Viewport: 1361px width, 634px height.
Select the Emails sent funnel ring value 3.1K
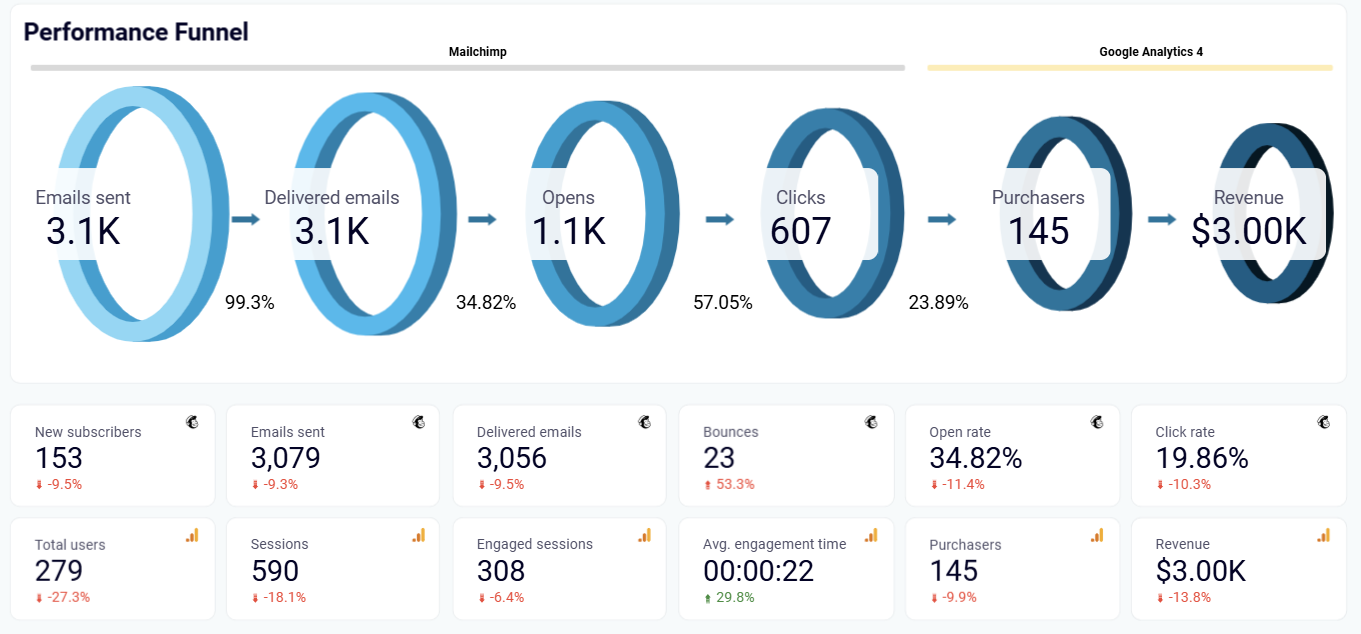pyautogui.click(x=83, y=232)
